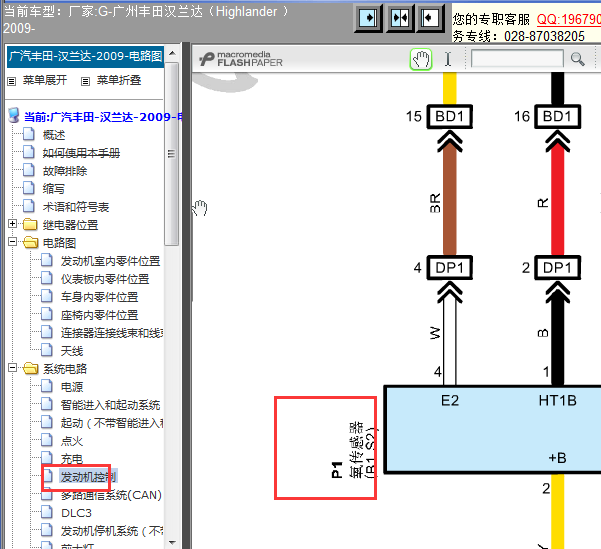Collapse all menus with 菜单折叠

(x=119, y=81)
